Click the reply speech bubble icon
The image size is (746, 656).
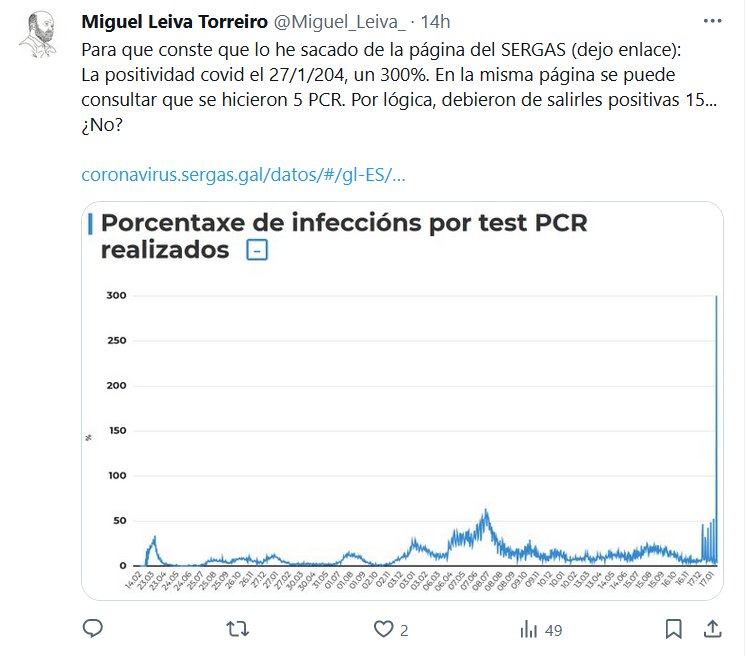pyautogui.click(x=93, y=629)
